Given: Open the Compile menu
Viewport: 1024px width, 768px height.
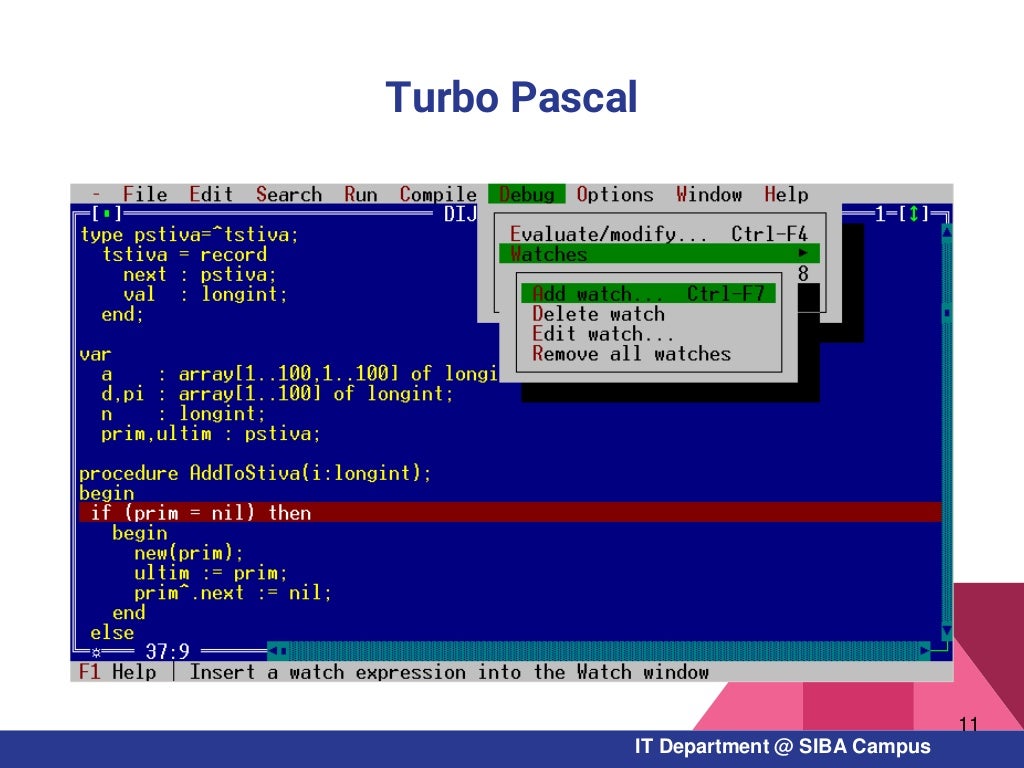Looking at the screenshot, I should [438, 195].
